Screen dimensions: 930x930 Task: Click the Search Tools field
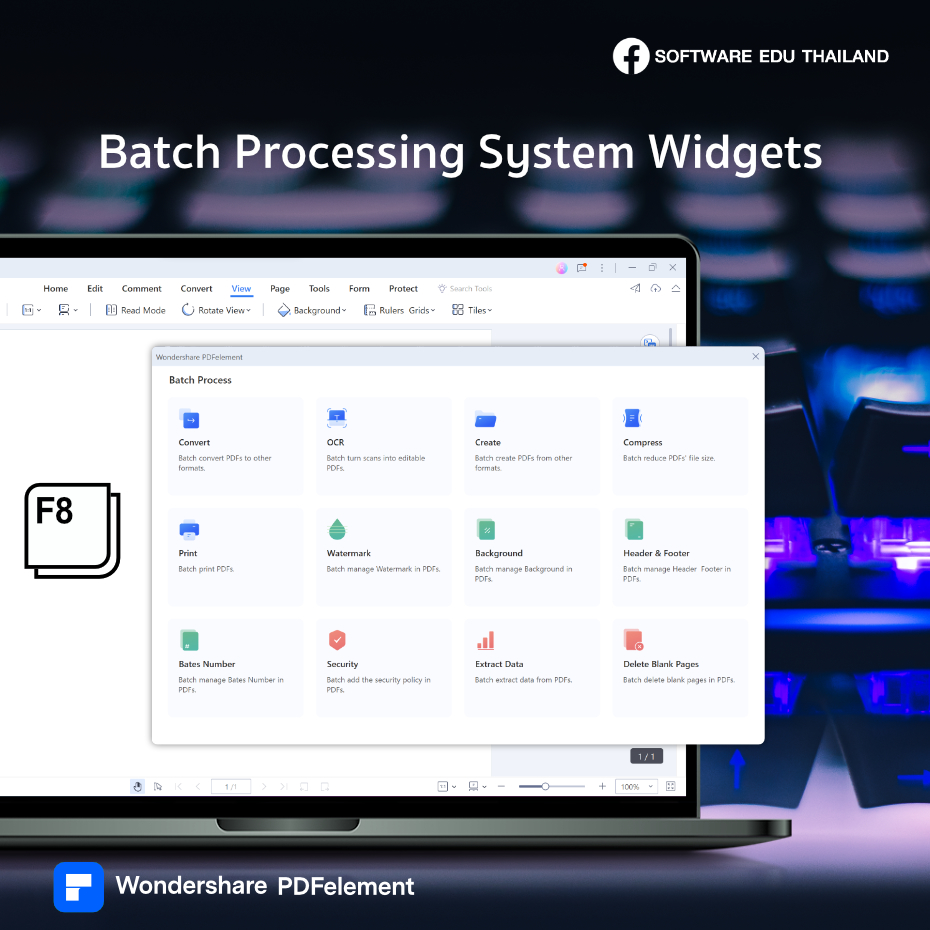[466, 289]
